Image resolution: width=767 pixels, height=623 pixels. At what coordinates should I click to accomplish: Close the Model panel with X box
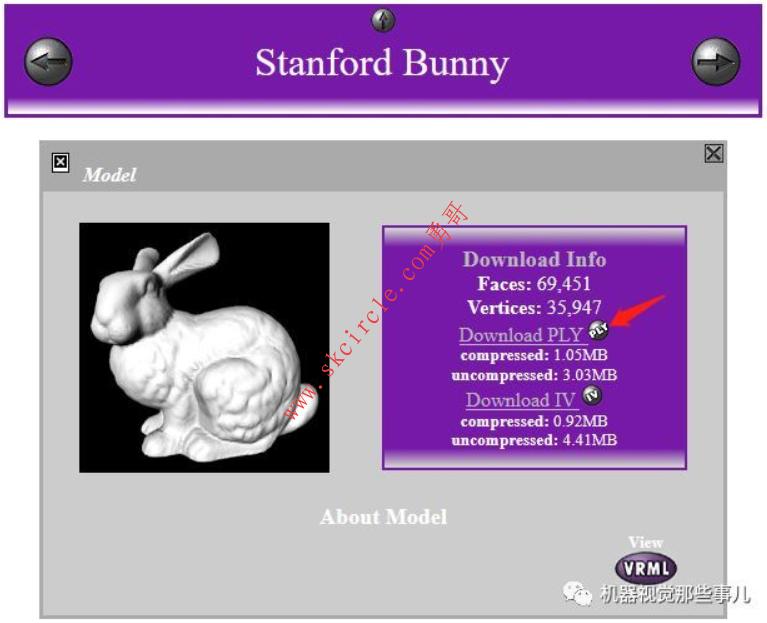click(x=714, y=154)
